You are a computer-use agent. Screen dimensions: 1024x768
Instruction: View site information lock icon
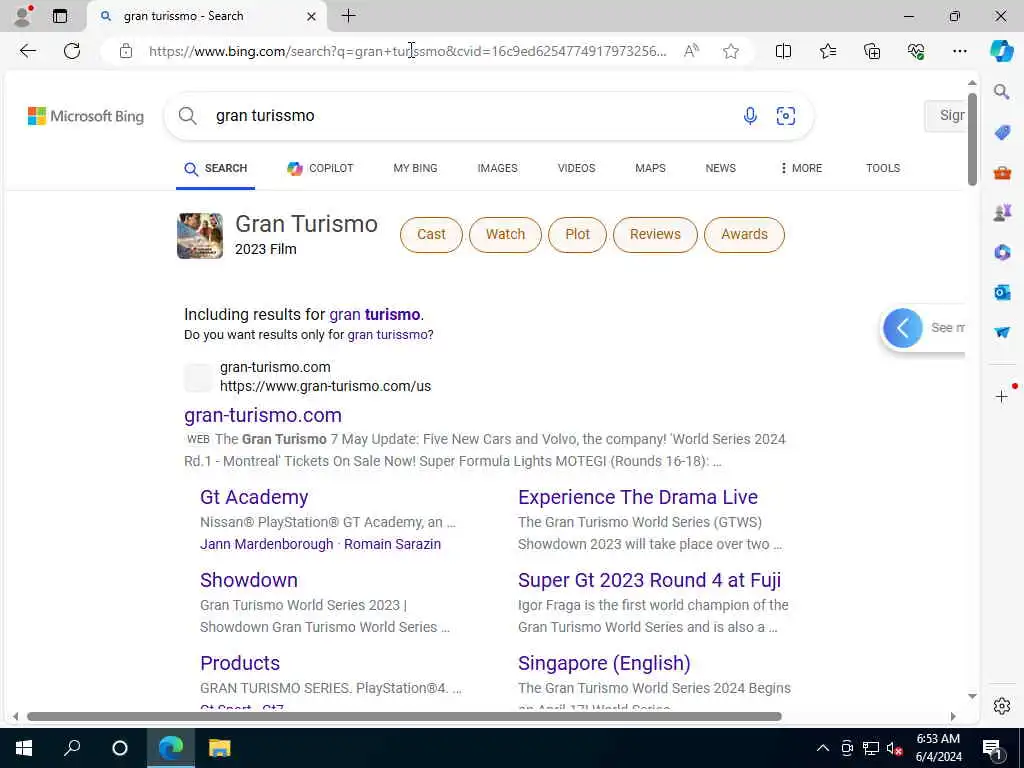pos(126,51)
